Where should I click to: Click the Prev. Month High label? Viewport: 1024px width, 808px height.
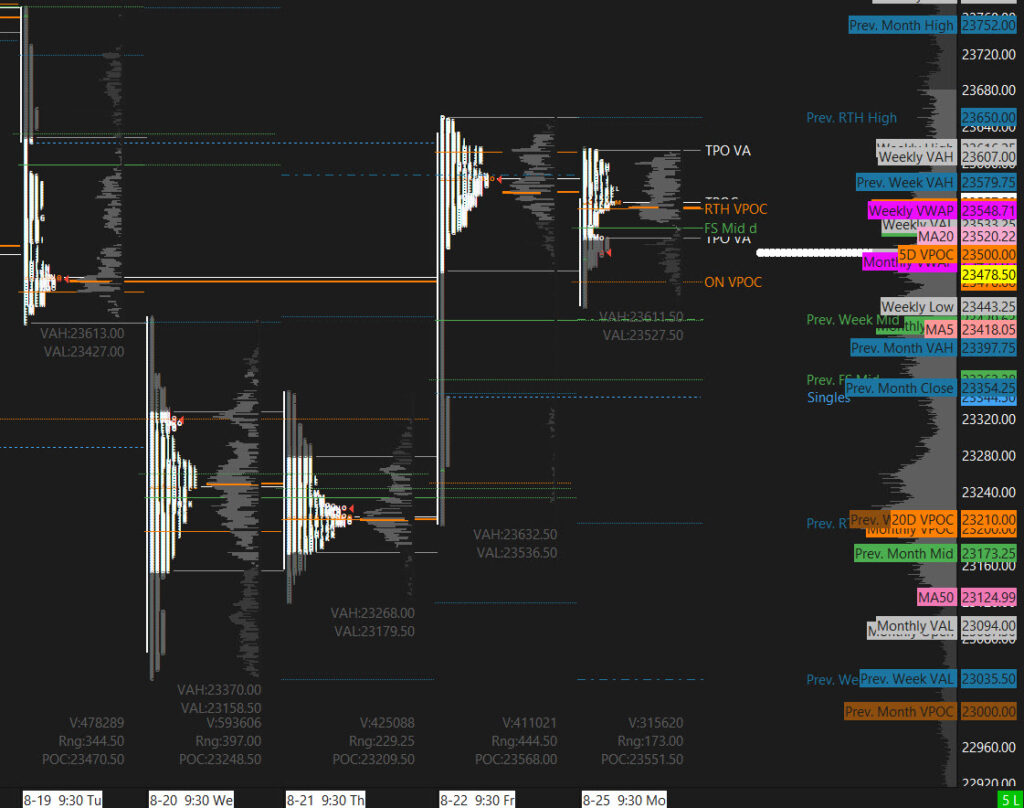click(x=901, y=25)
